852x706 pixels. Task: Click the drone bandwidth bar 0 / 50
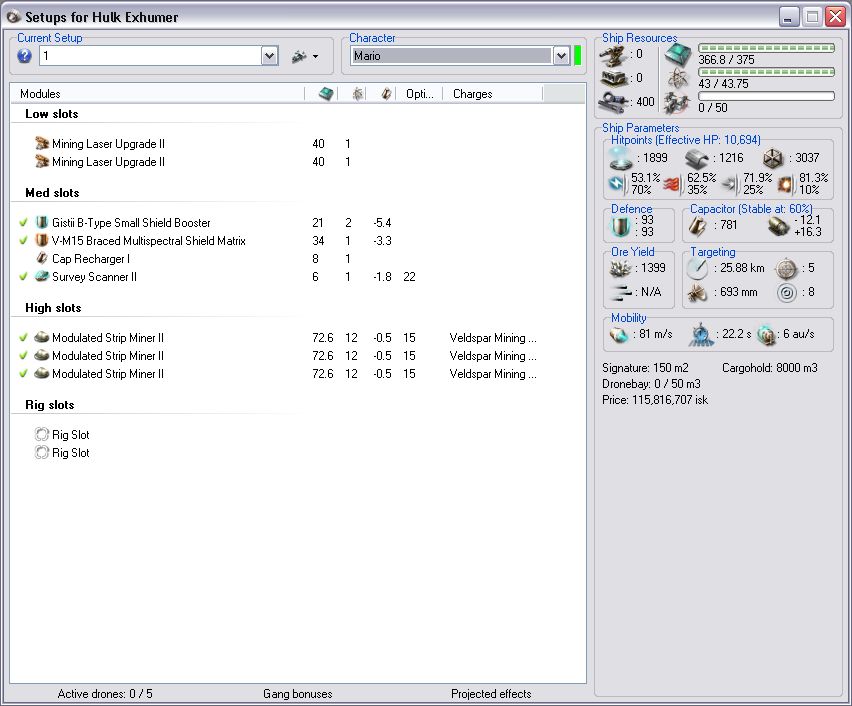pos(766,96)
